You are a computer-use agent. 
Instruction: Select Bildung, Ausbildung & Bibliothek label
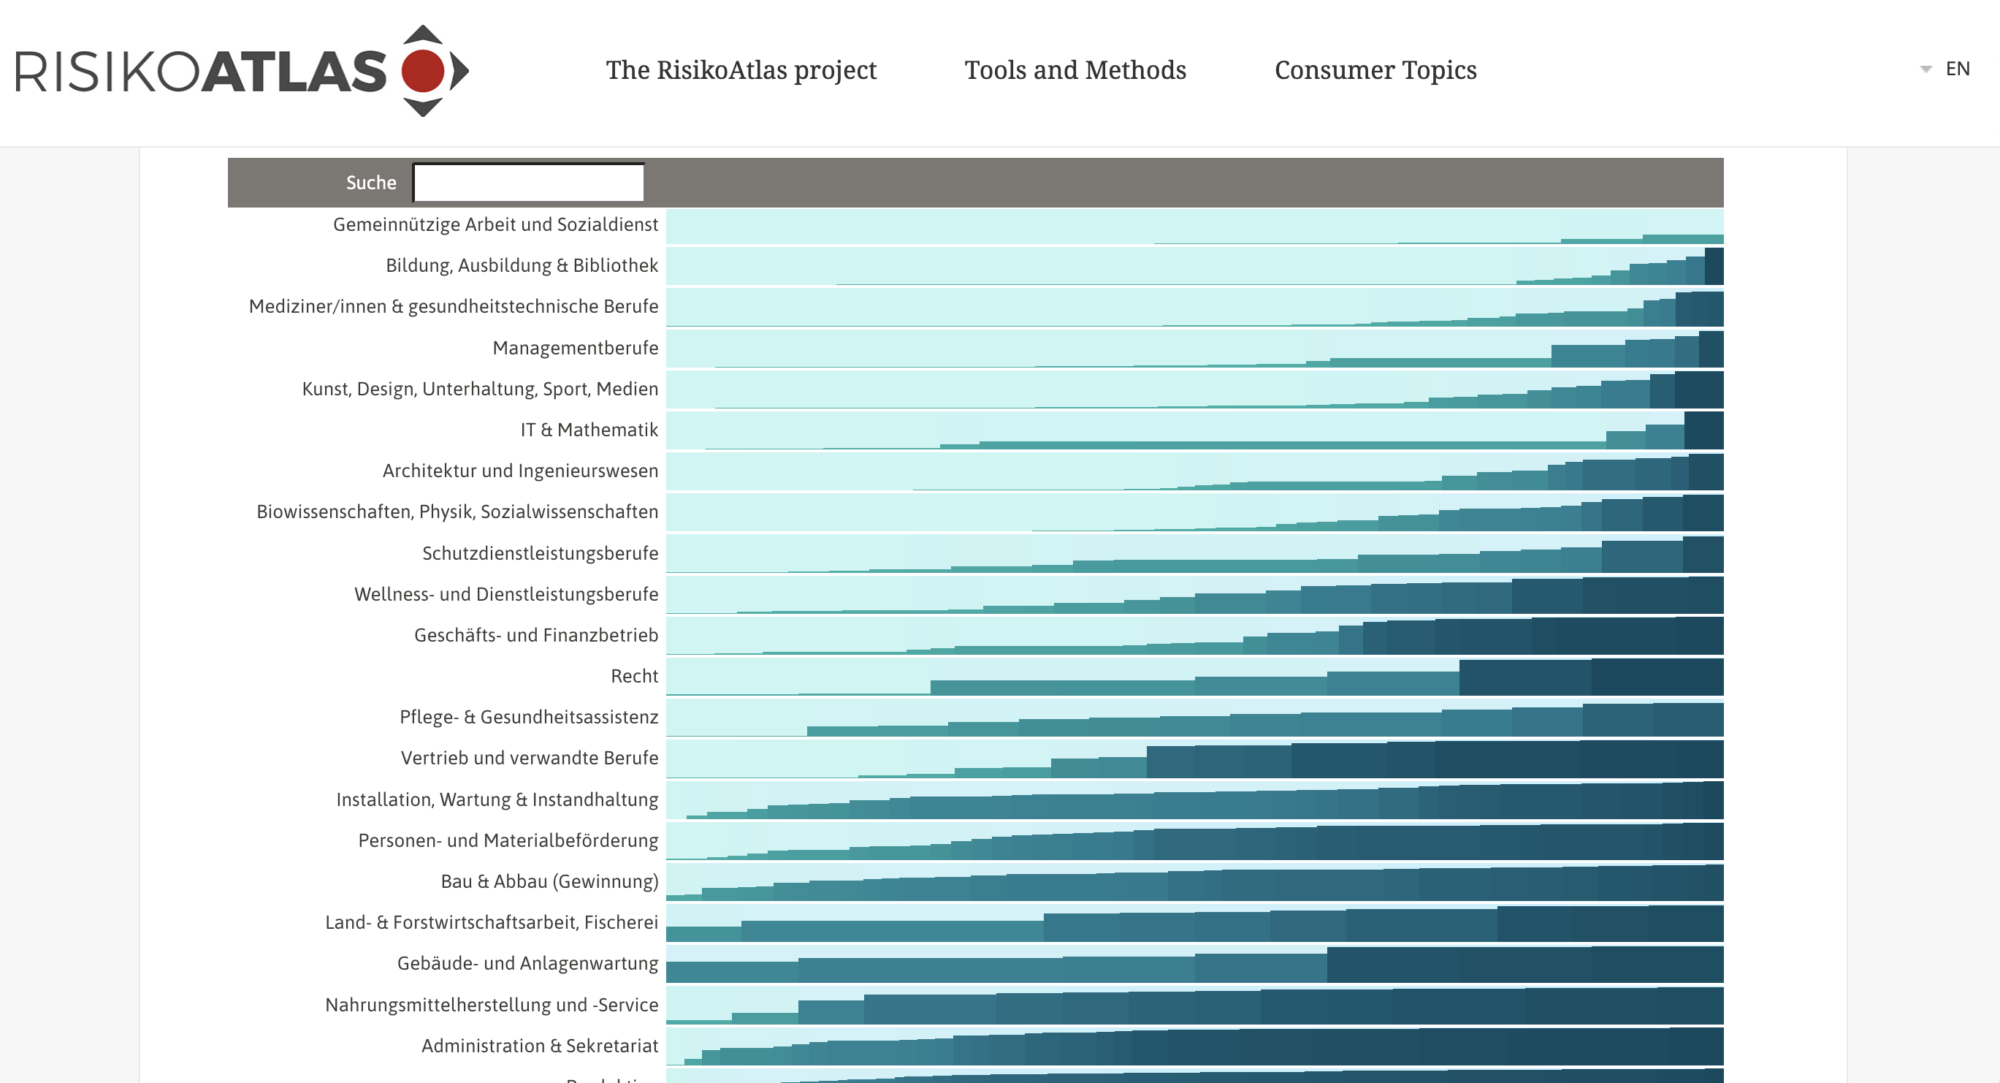[x=521, y=266]
